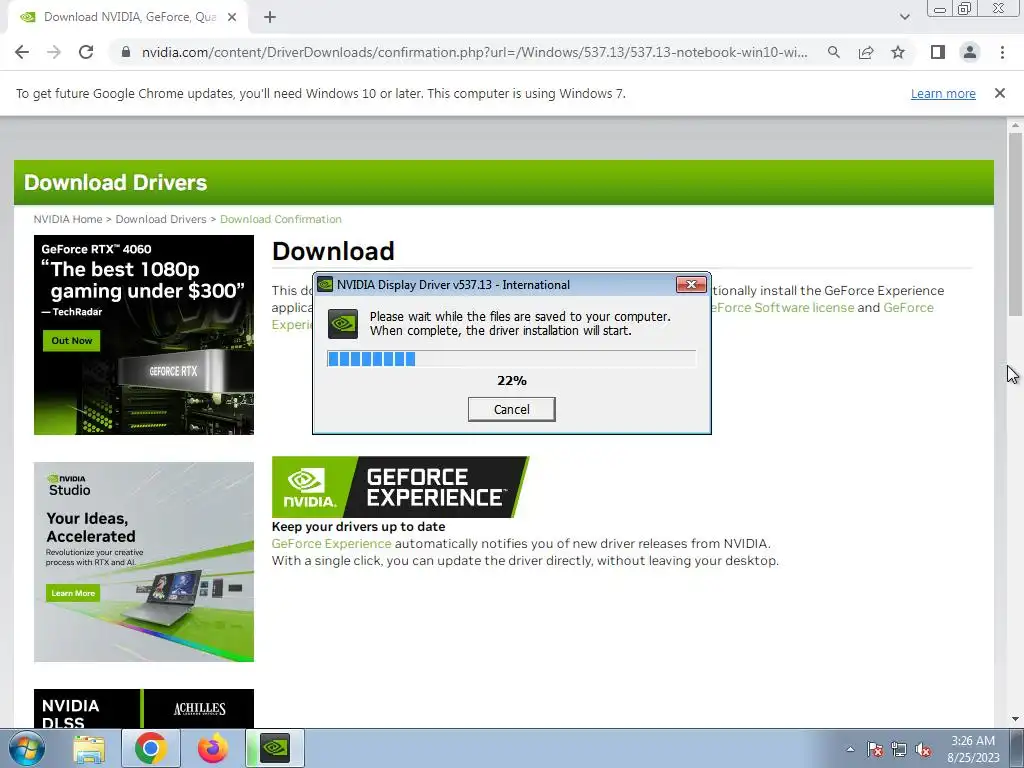
Task: Open Windows Explorer from taskbar
Action: (89, 748)
